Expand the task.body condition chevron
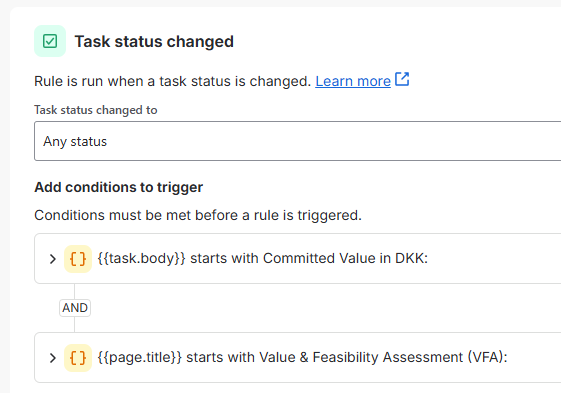Image resolution: width=561 pixels, height=393 pixels. click(53, 259)
